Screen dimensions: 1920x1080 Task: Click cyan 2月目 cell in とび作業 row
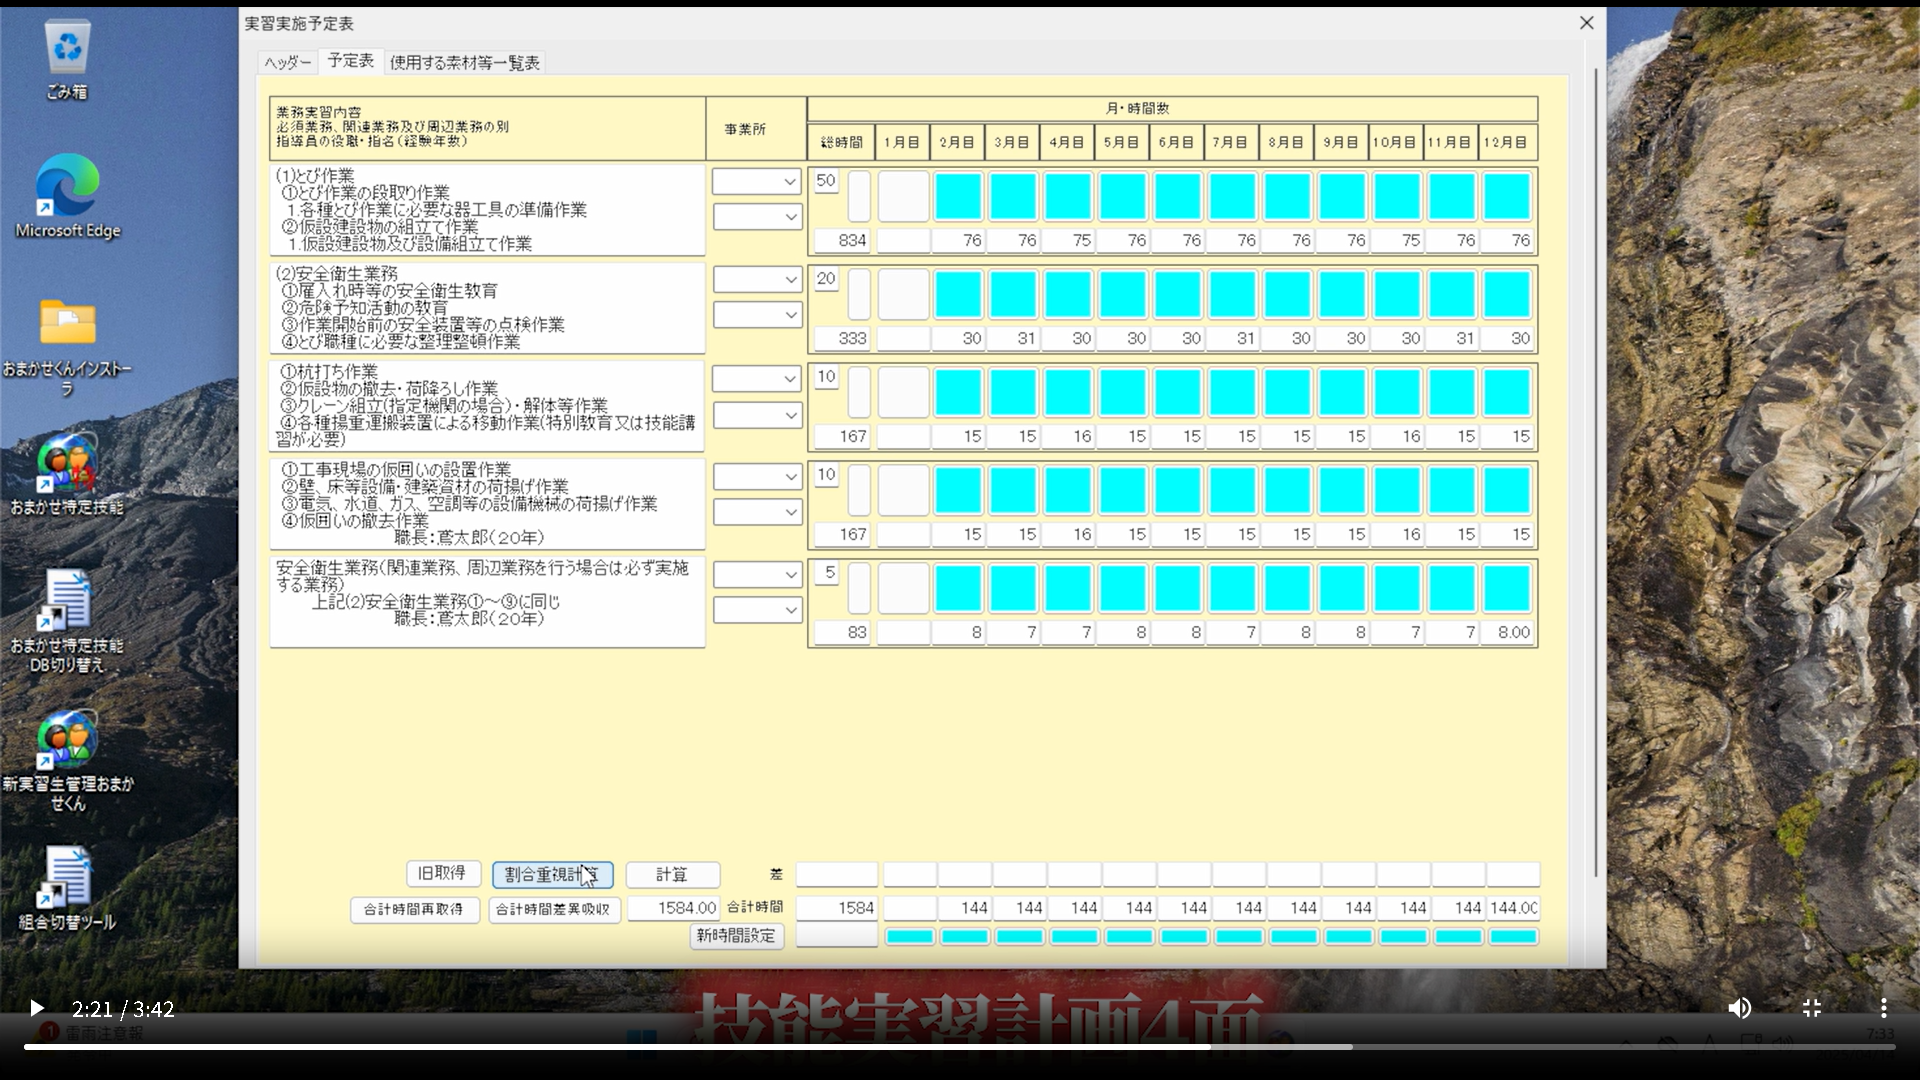click(958, 196)
